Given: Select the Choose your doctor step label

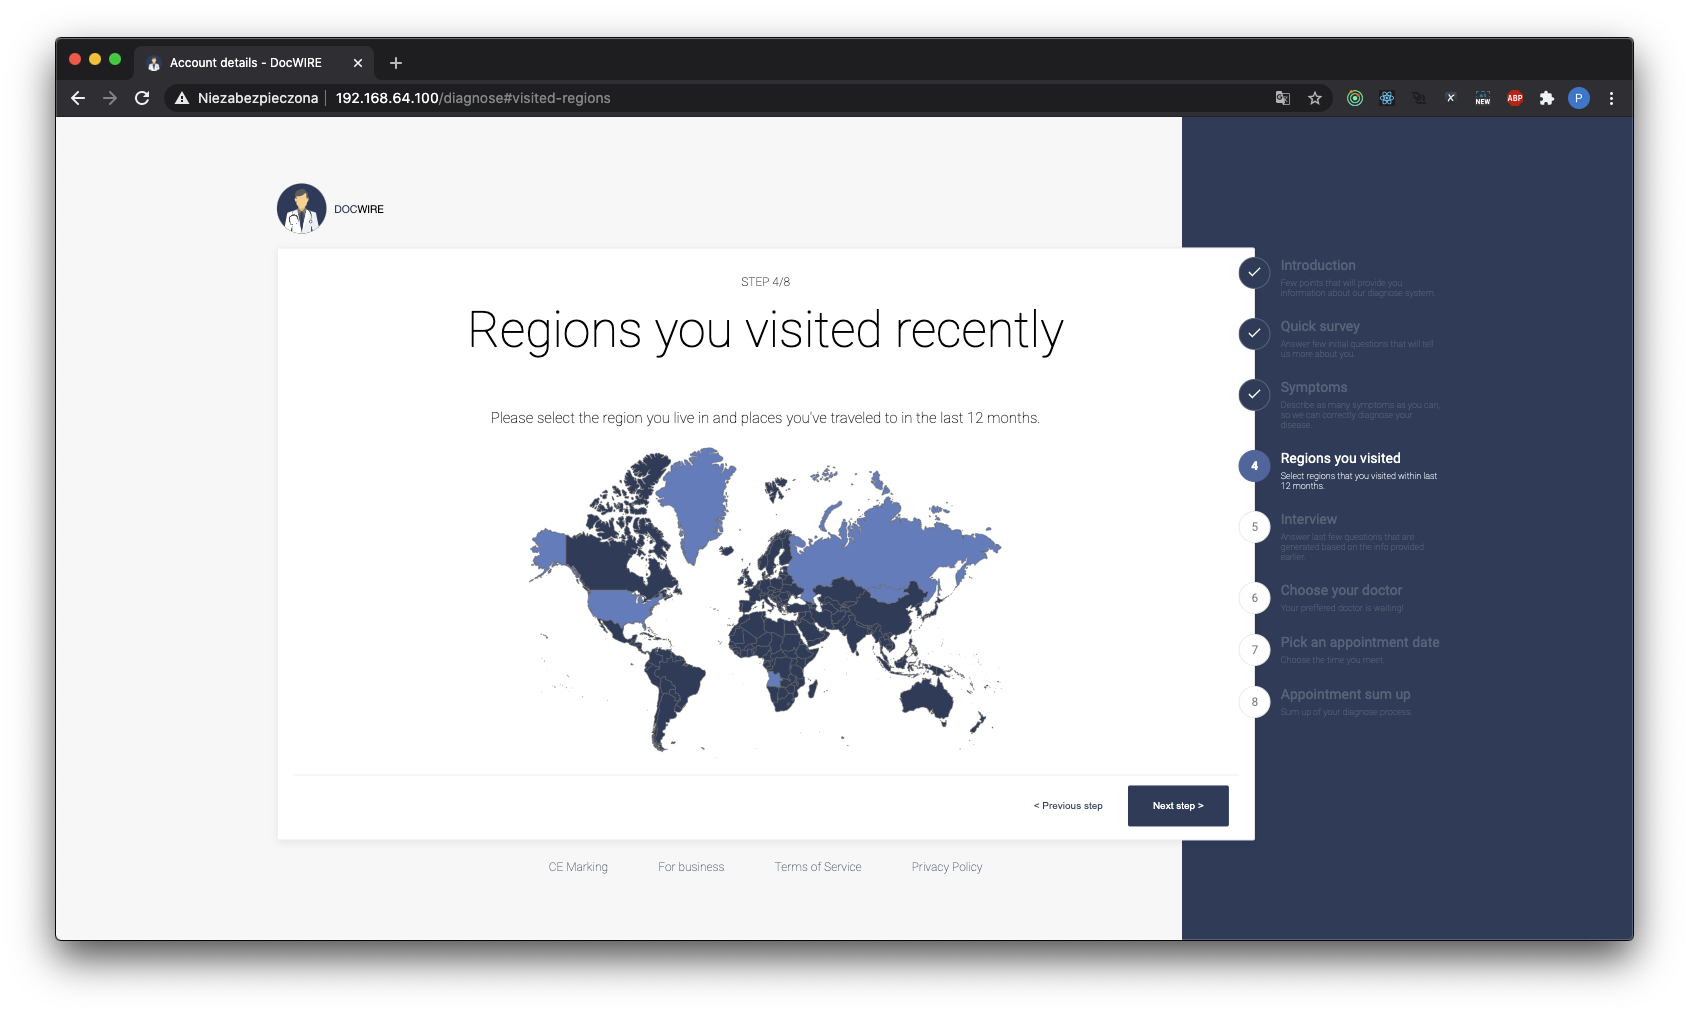Looking at the screenshot, I should (1341, 590).
